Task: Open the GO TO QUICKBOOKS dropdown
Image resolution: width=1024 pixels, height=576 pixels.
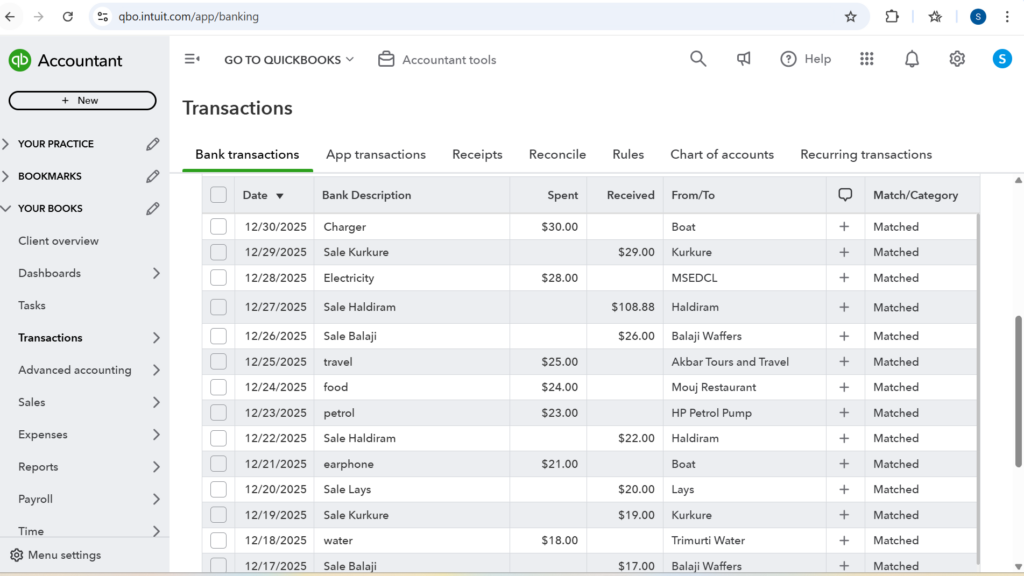Action: [289, 59]
